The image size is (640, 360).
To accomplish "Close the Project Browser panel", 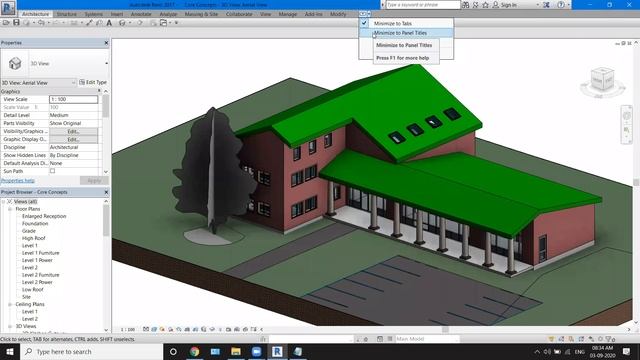I will pos(107,192).
